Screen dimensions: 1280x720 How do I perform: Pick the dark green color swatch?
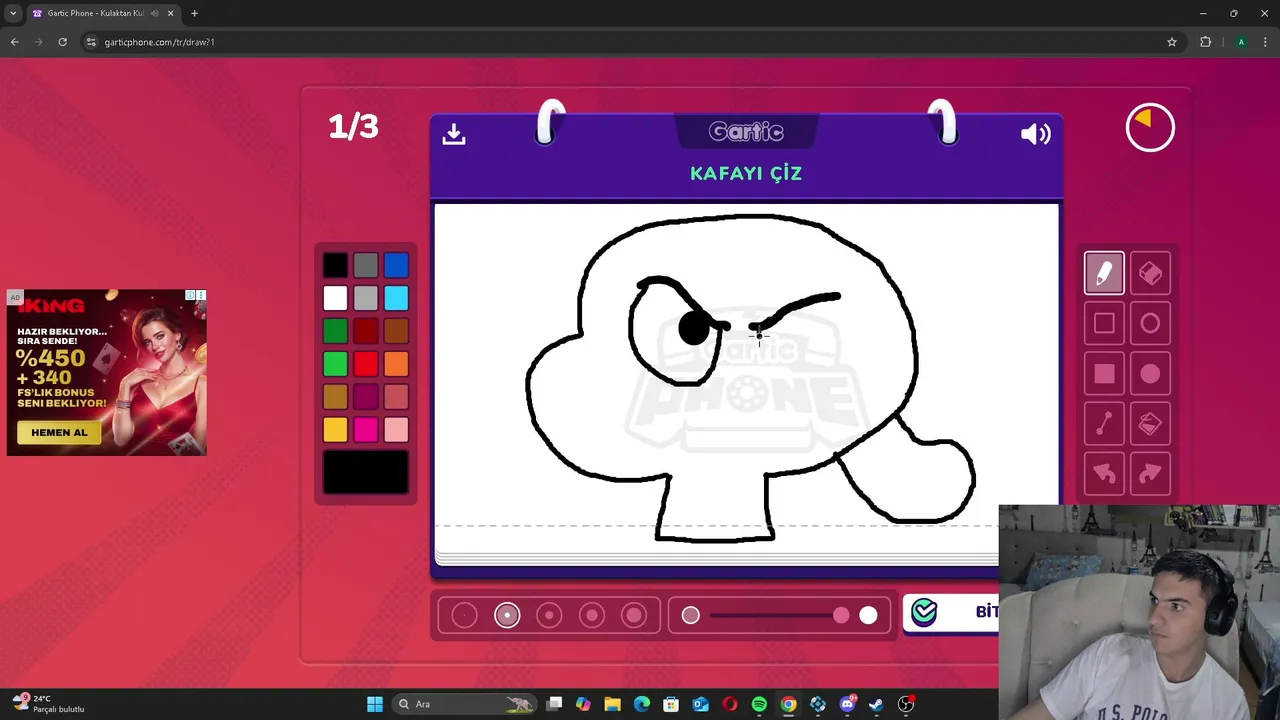pyautogui.click(x=335, y=331)
